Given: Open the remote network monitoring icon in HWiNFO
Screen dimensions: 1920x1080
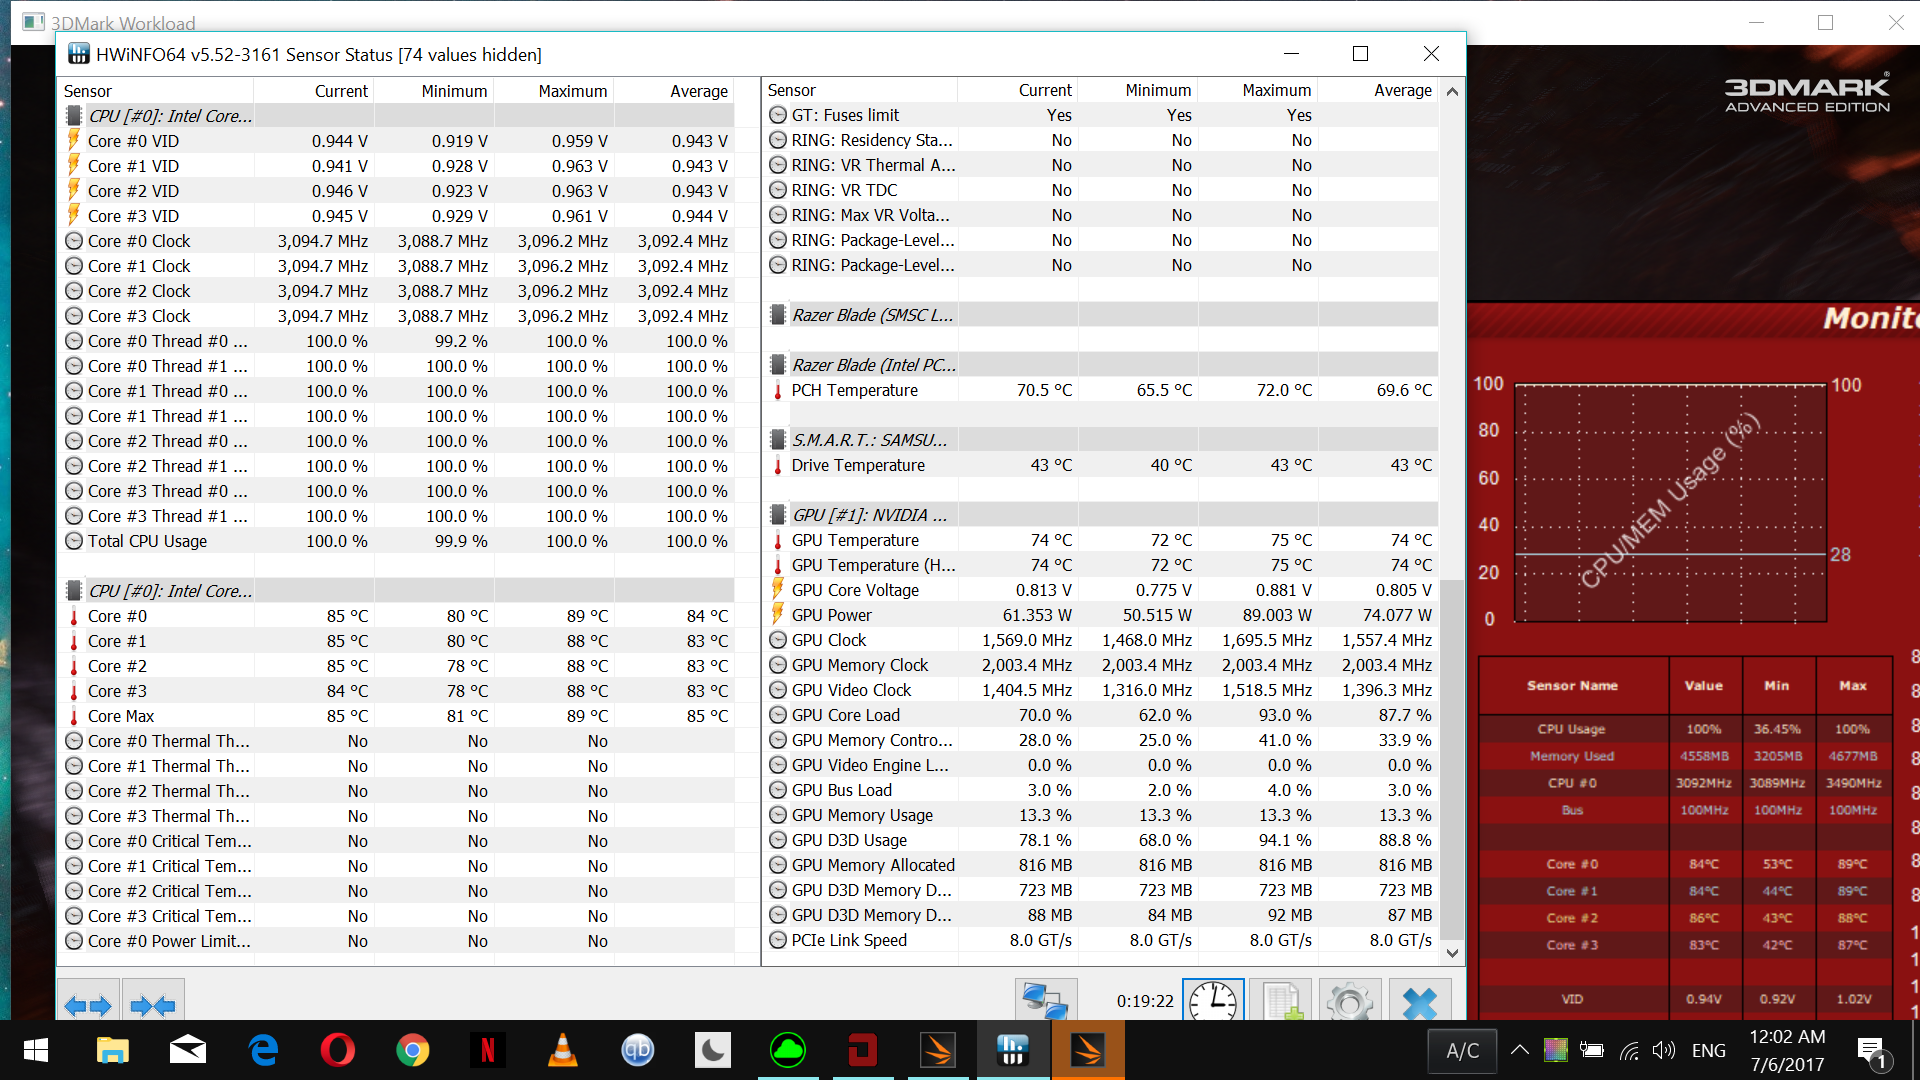Looking at the screenshot, I should [x=1046, y=1001].
